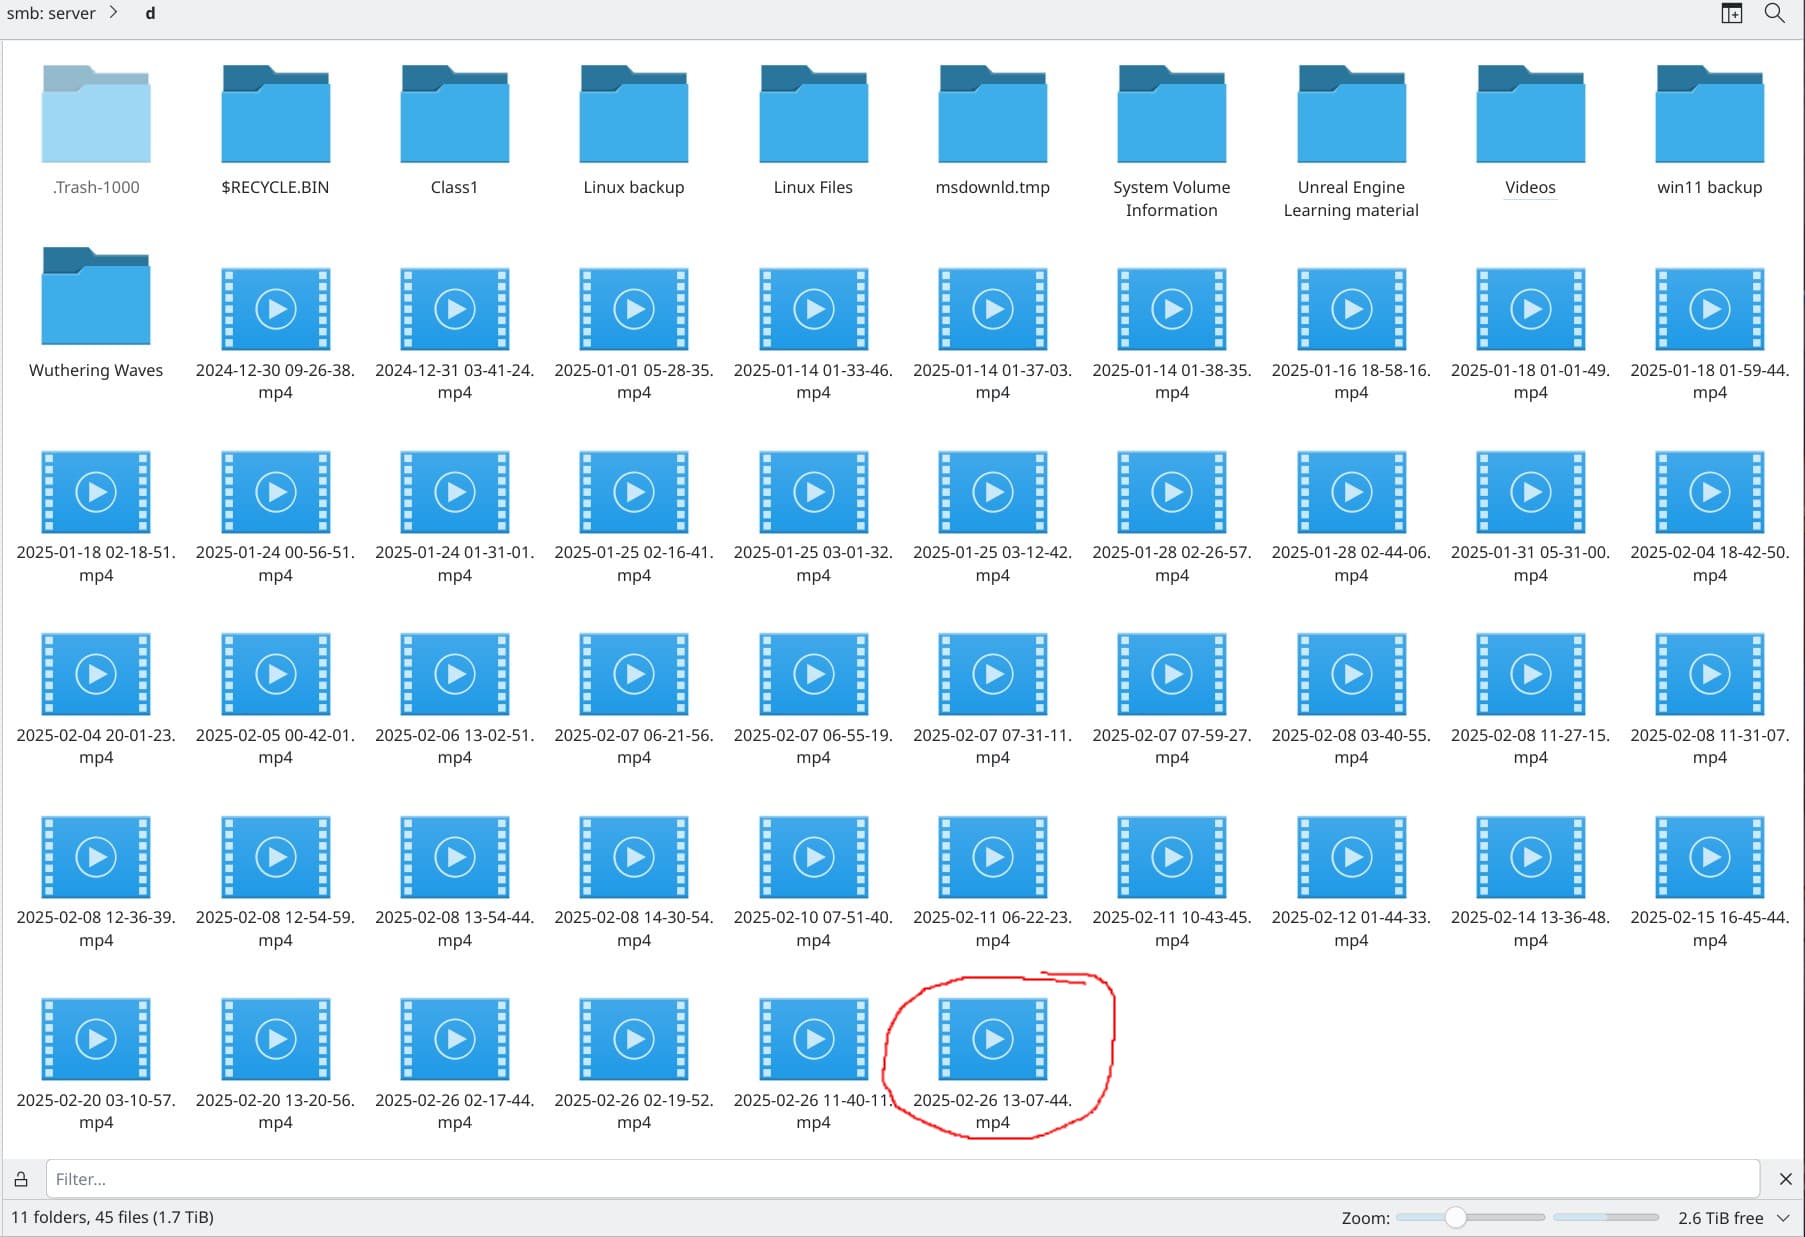1805x1237 pixels.
Task: Close the filter bar
Action: 1785,1179
